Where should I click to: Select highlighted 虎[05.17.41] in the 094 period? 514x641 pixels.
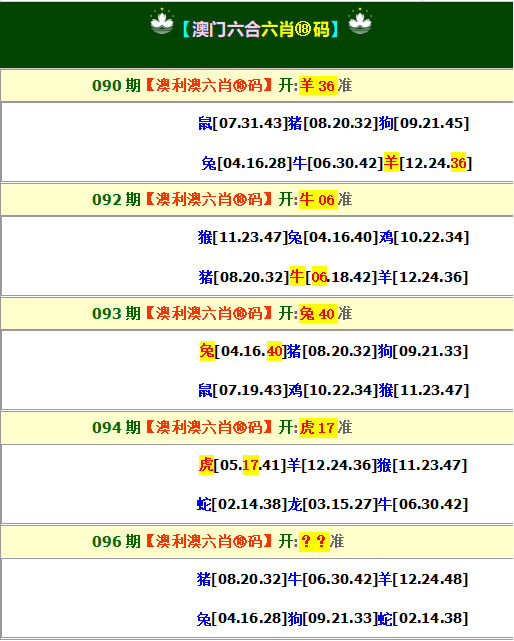[242, 465]
